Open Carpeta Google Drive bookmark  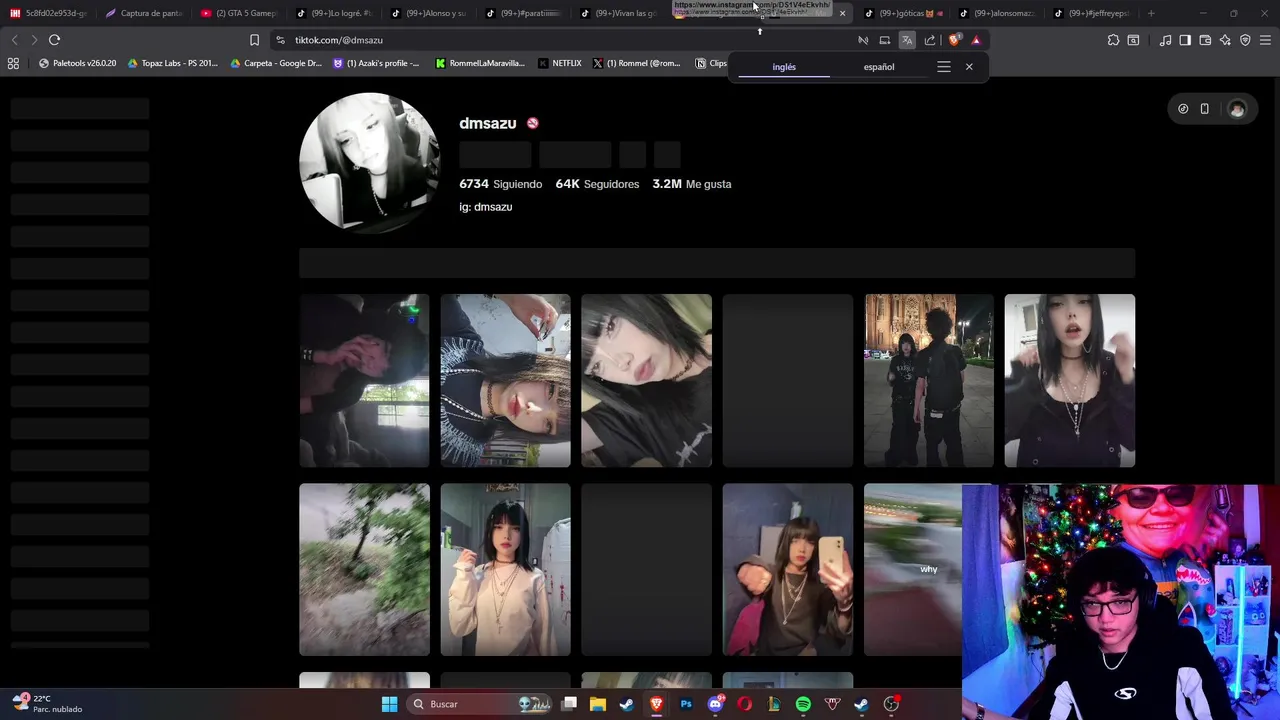pyautogui.click(x=276, y=63)
